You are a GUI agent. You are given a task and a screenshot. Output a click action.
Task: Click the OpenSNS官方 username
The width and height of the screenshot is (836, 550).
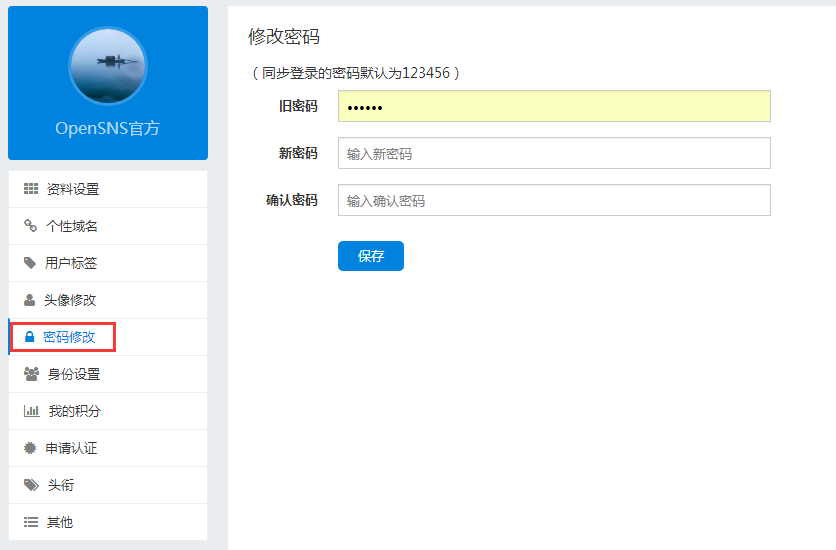pos(108,128)
